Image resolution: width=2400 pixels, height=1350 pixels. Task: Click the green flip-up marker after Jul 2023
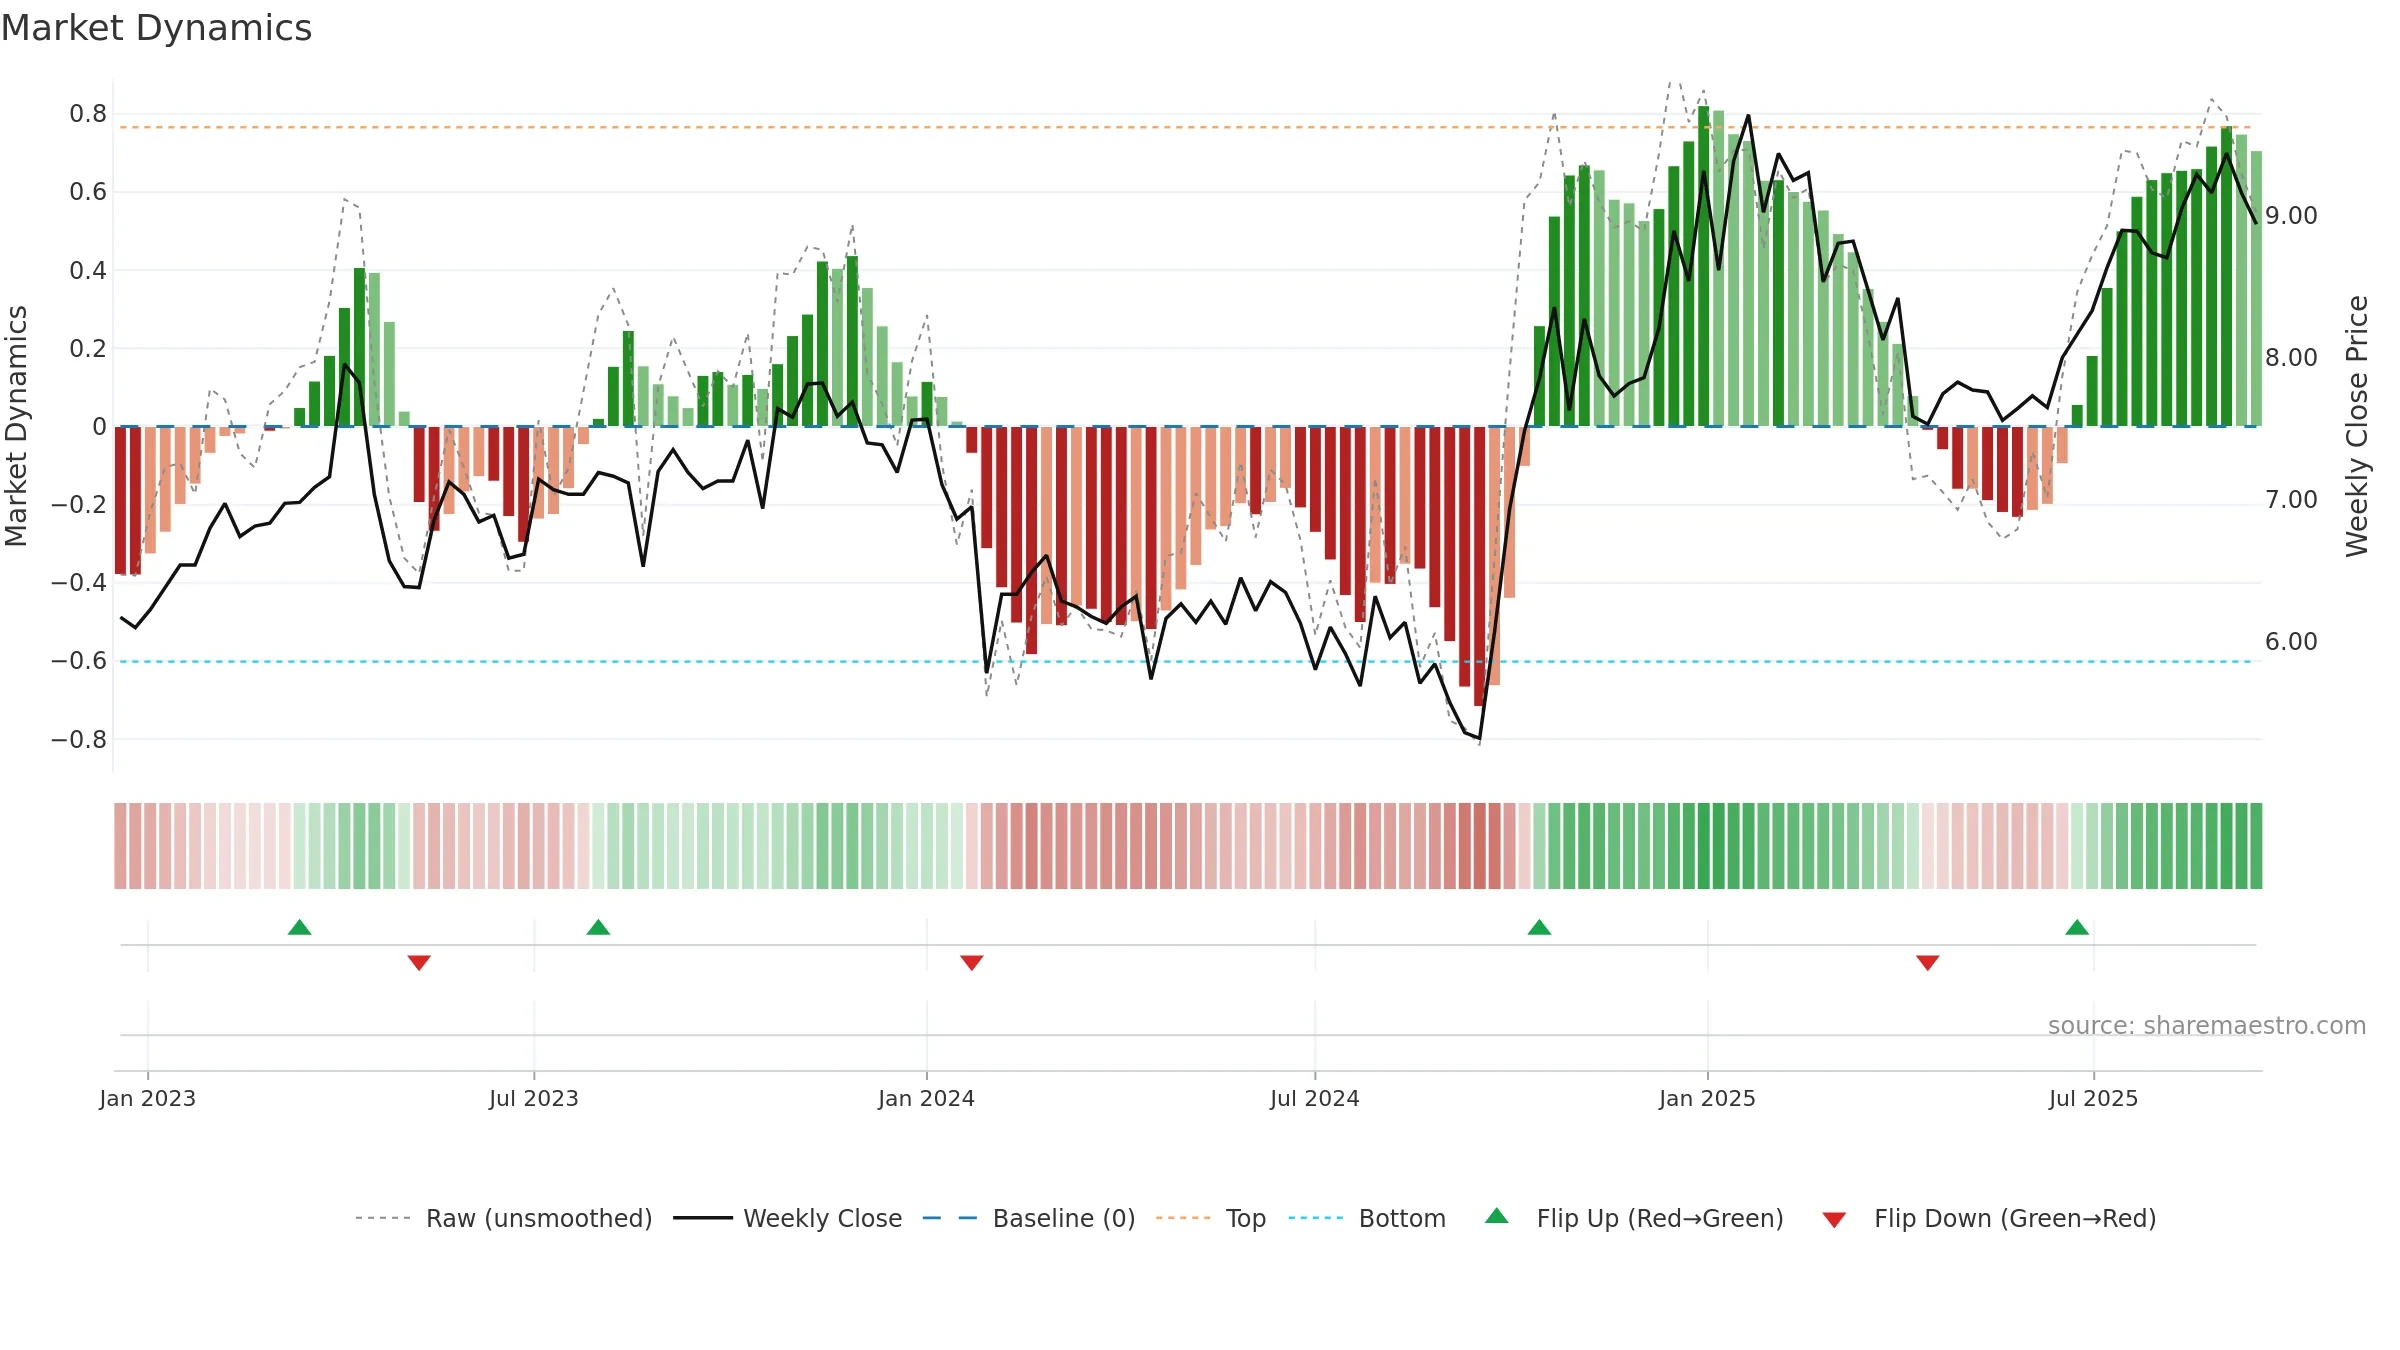[598, 927]
